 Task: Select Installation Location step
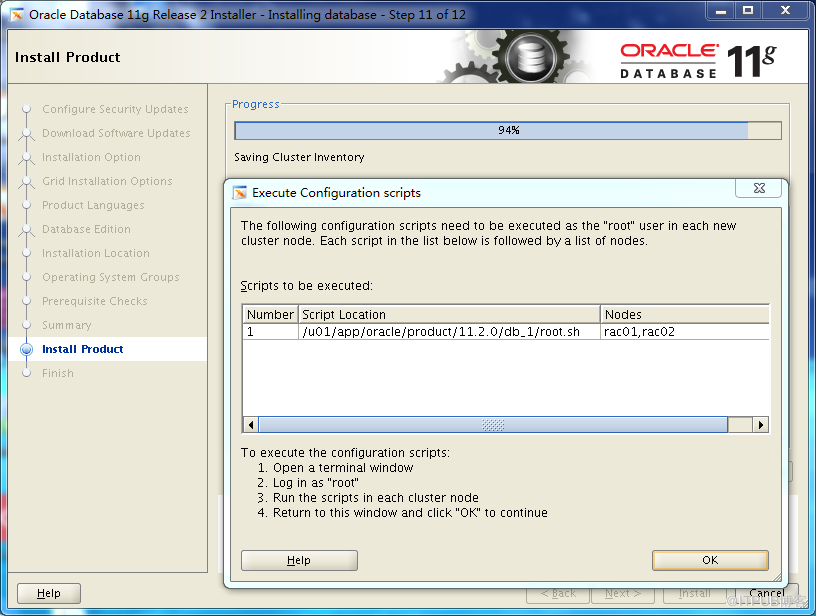(x=96, y=253)
